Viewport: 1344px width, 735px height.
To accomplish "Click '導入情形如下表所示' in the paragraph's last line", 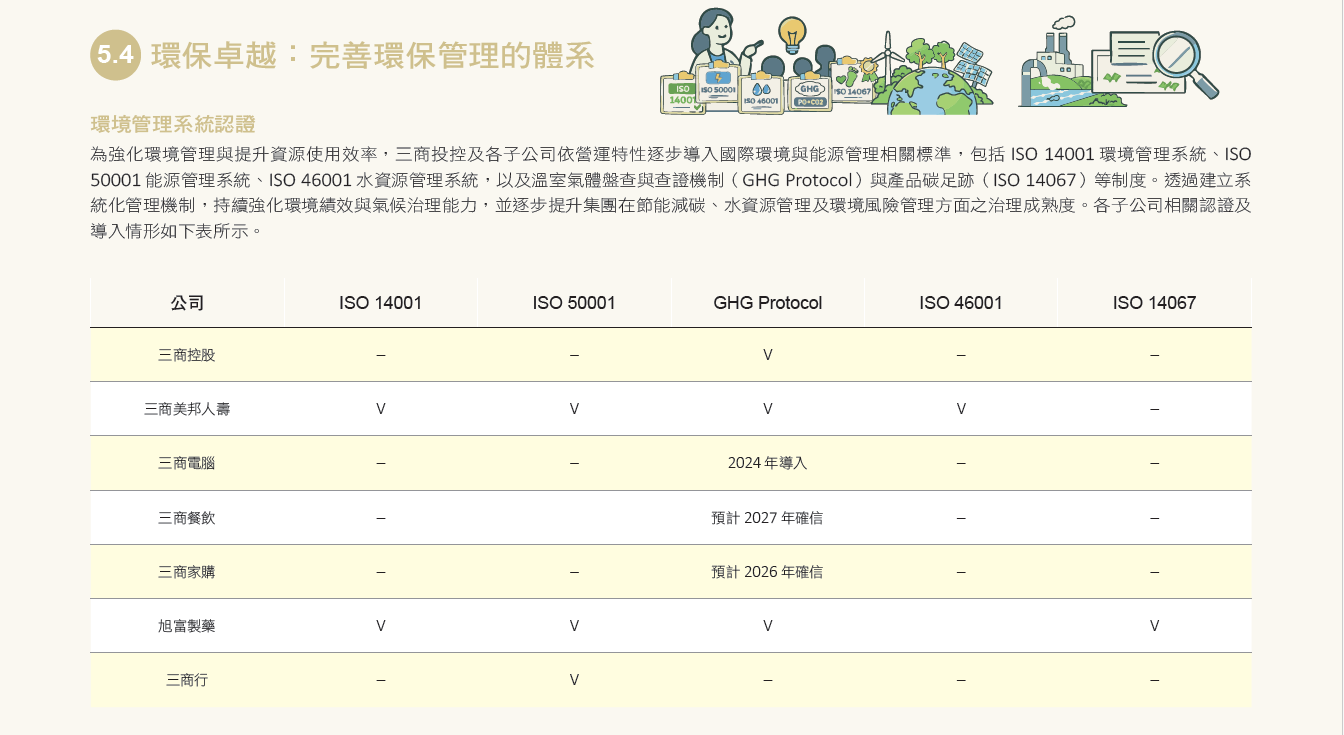I will pyautogui.click(x=168, y=232).
